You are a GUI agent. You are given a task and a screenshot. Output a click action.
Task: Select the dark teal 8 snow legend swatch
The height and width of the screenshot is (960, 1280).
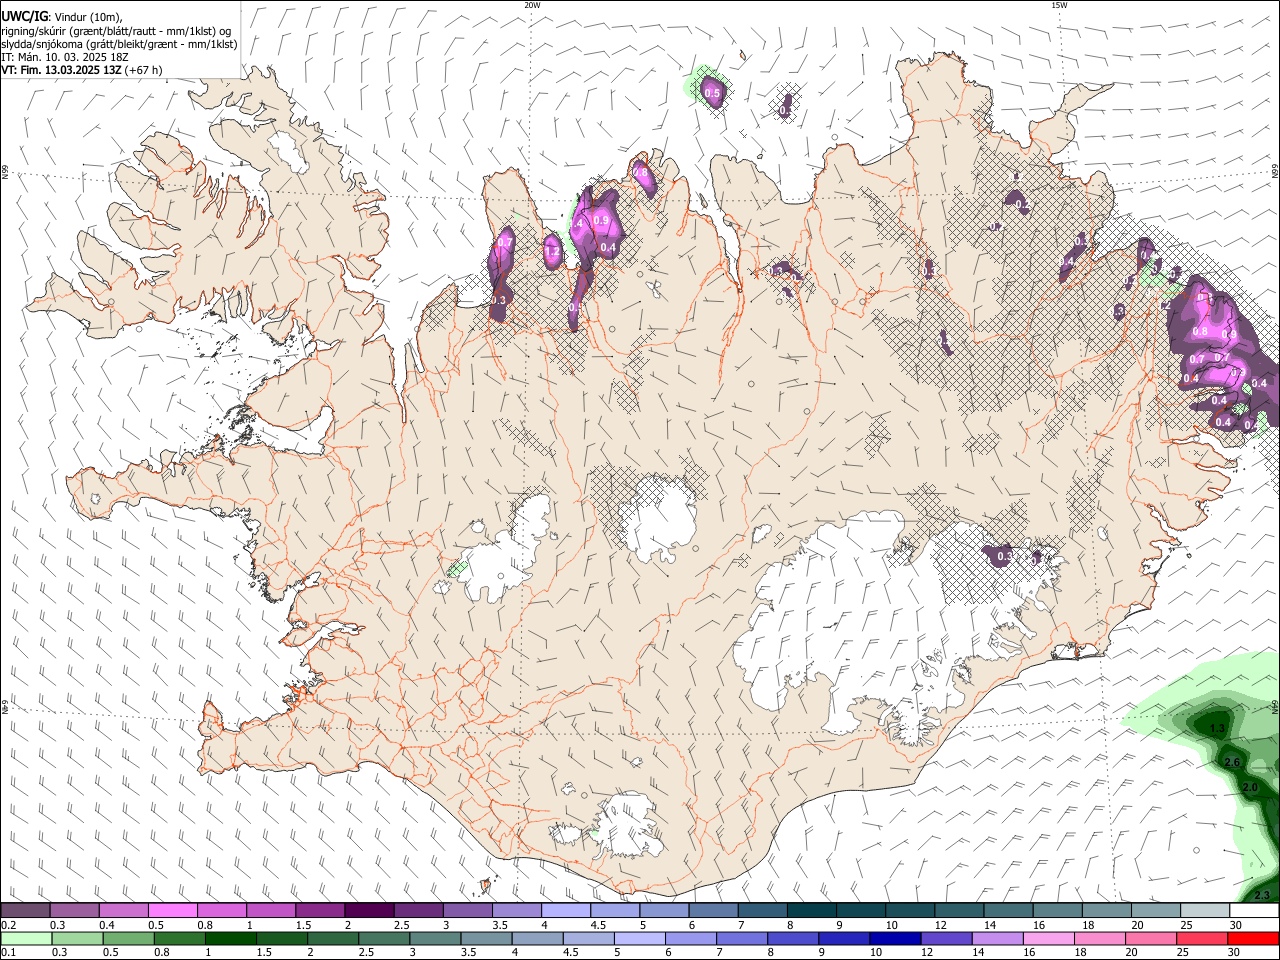click(811, 911)
